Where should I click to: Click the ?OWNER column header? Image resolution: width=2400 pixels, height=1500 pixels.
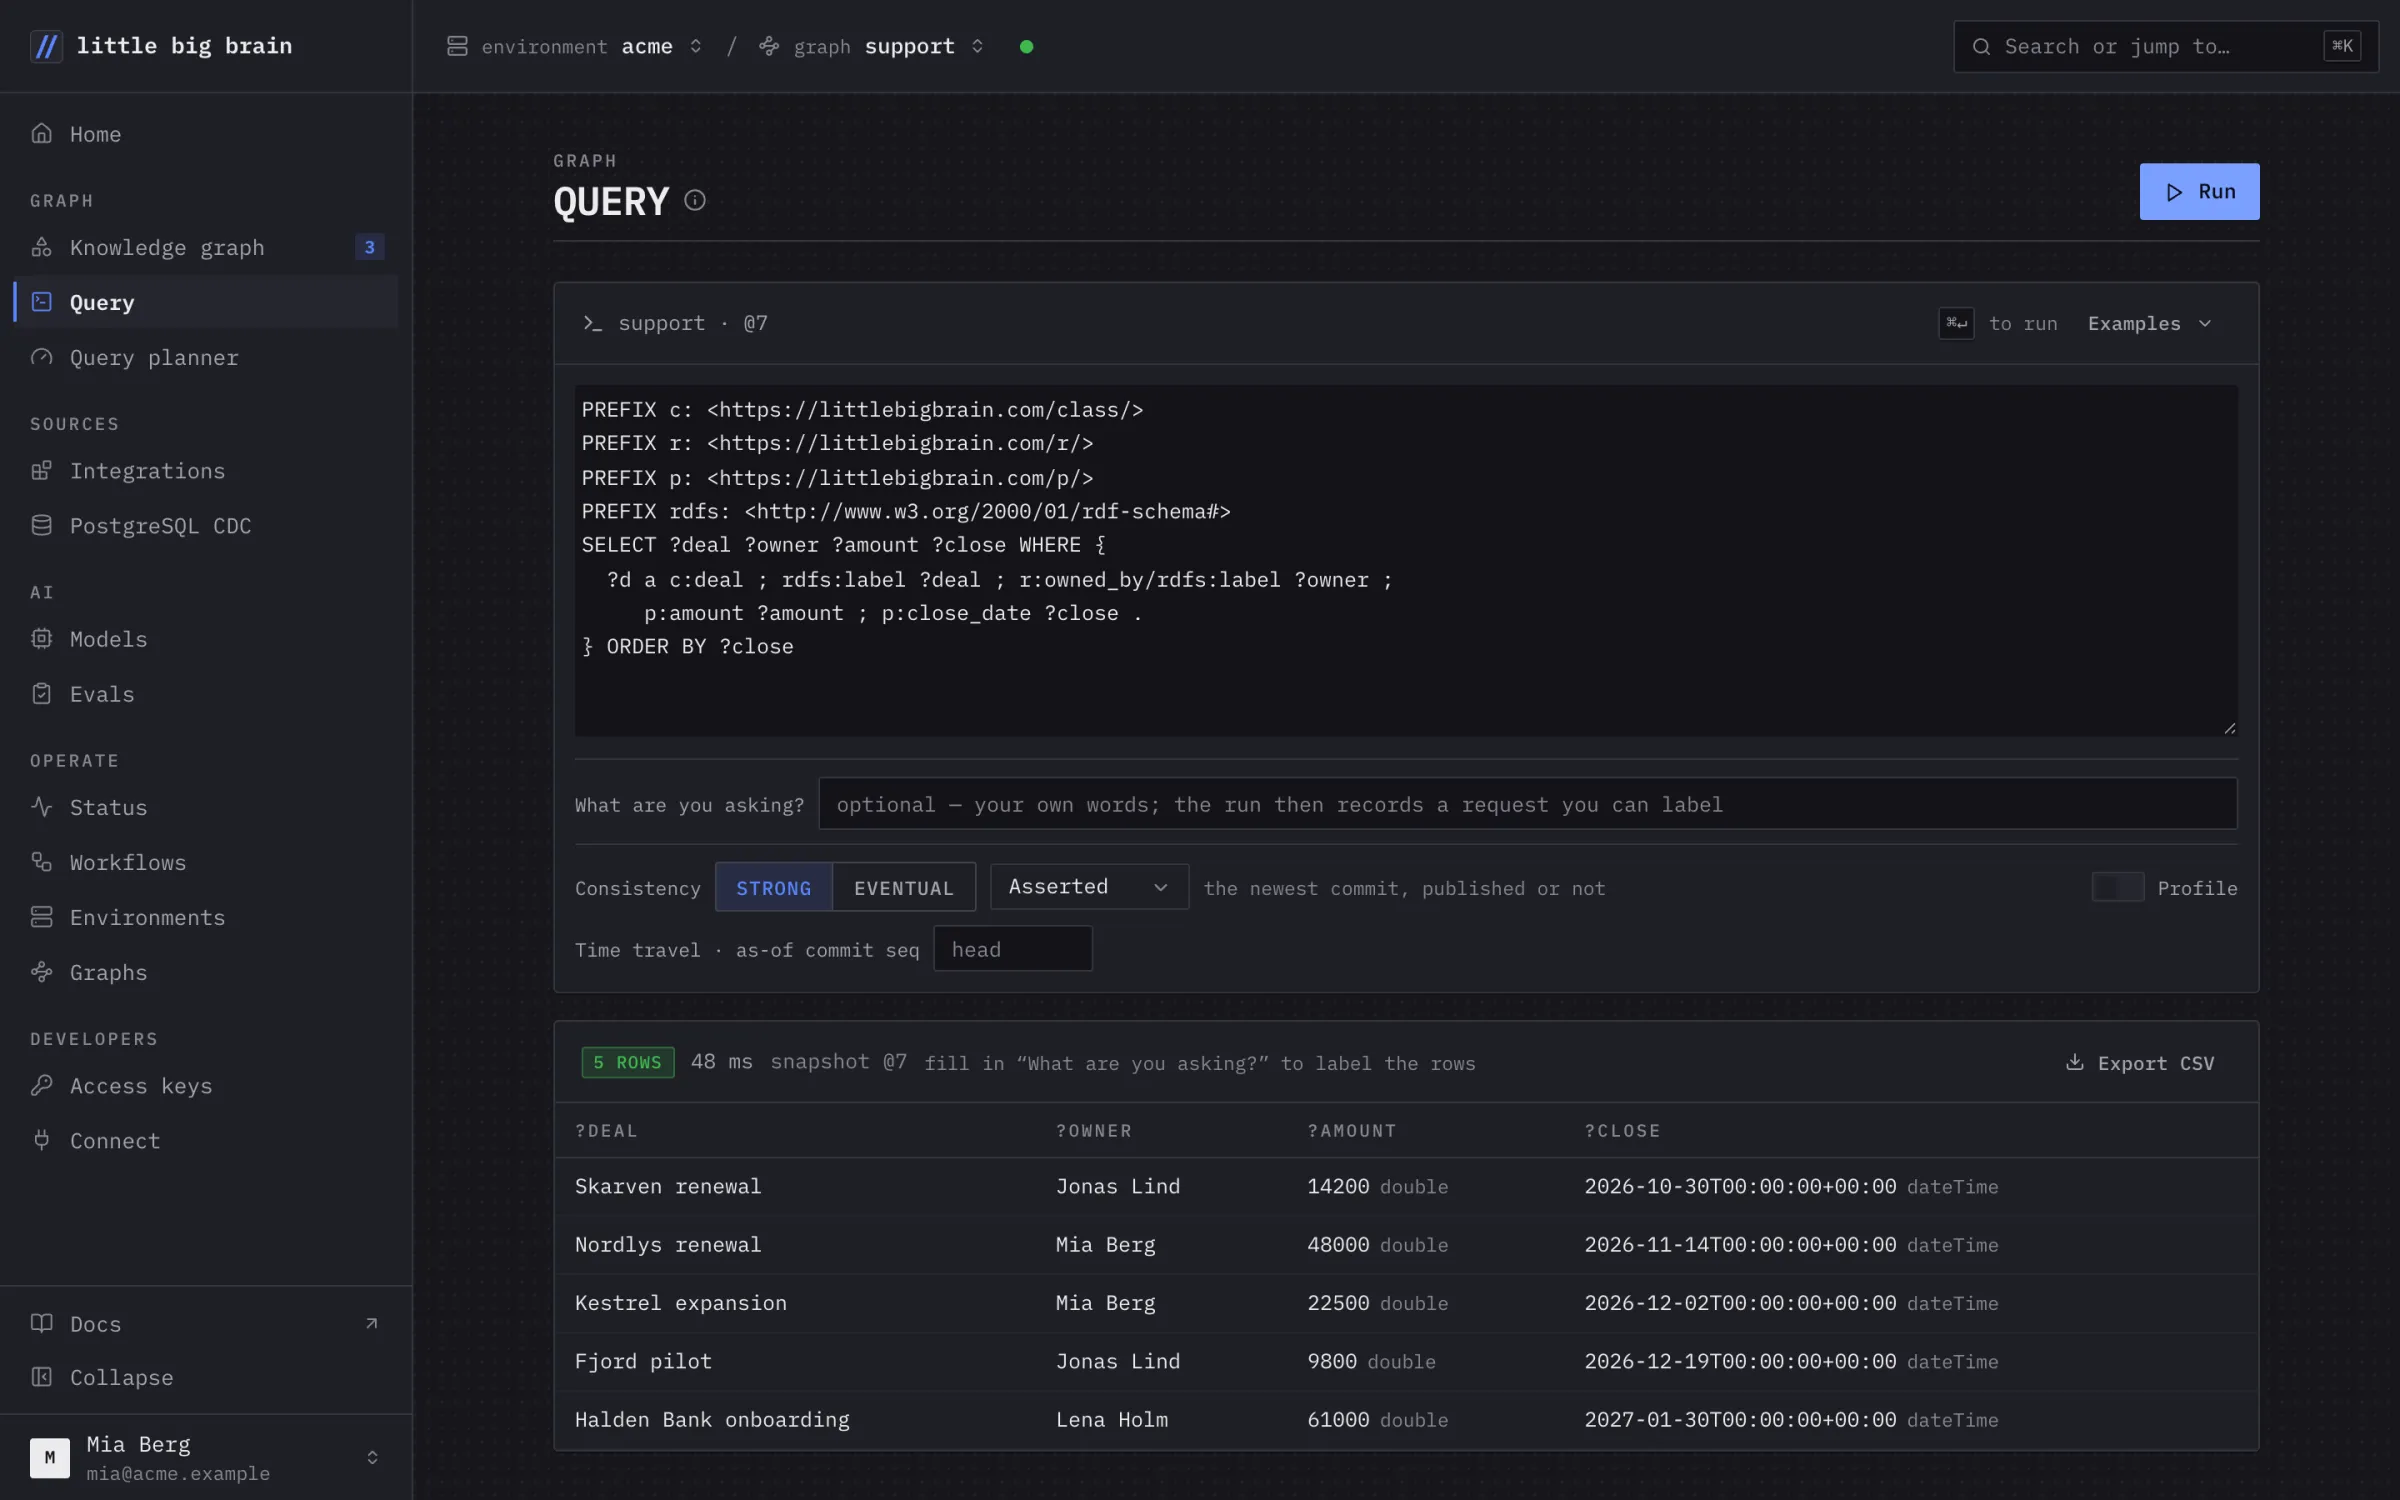1094,1130
